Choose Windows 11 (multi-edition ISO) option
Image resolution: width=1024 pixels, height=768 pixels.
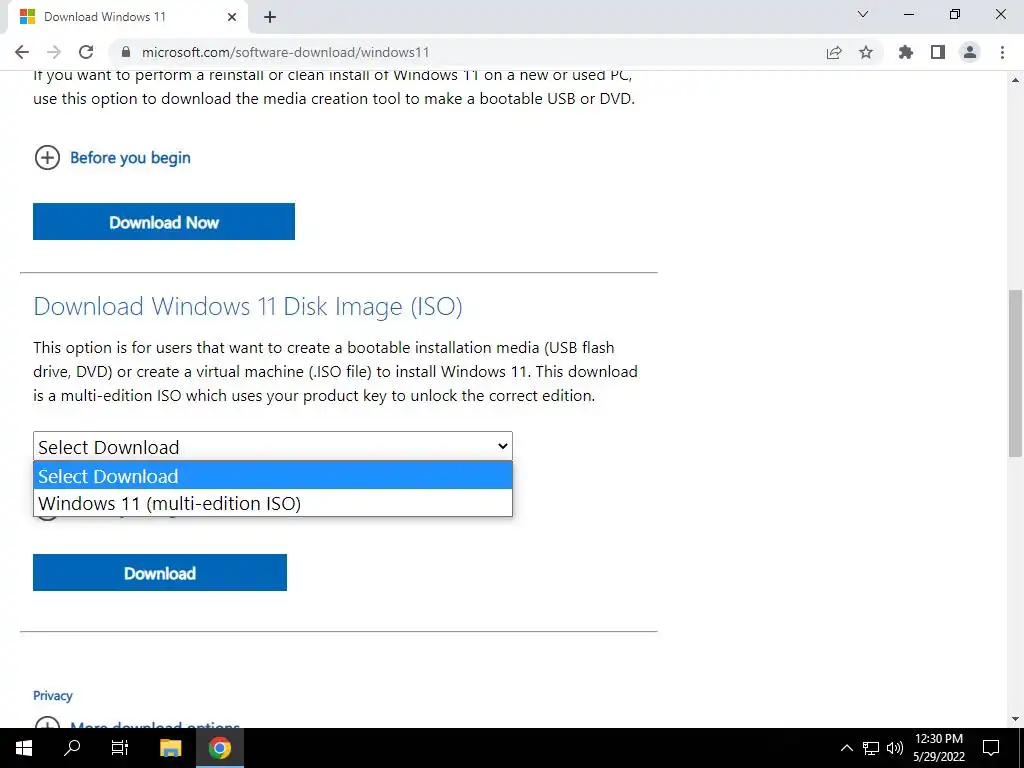(x=273, y=503)
